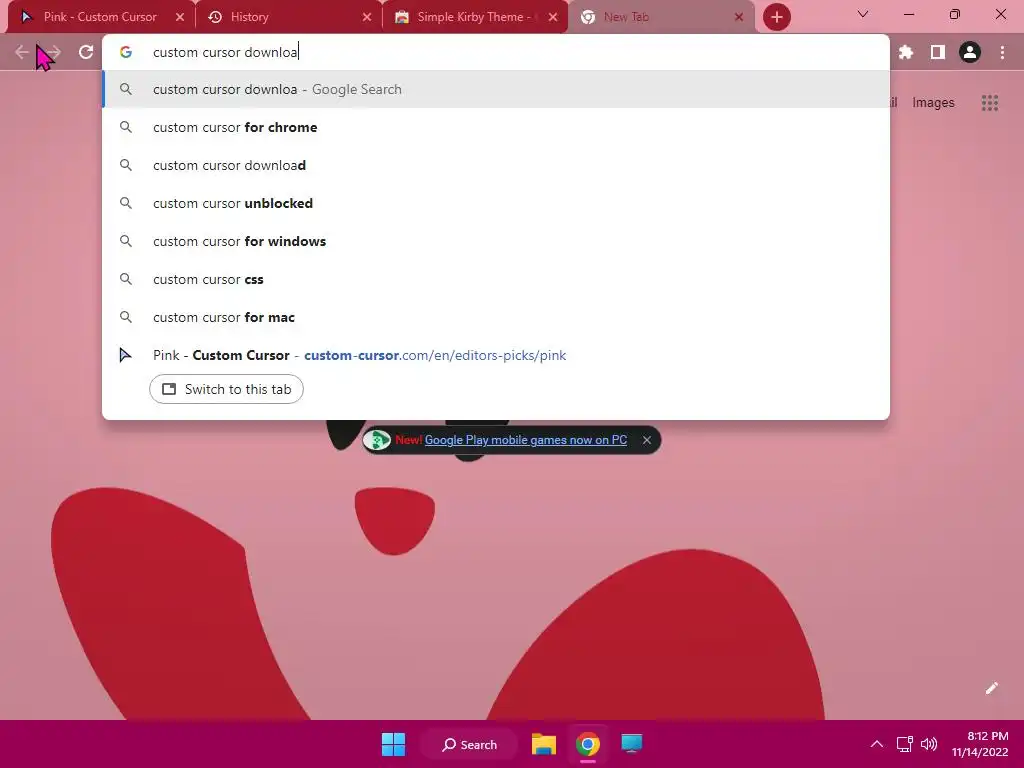Screen dimensions: 1024x768
Task: Show hidden tray icons chevron
Action: pyautogui.click(x=877, y=744)
